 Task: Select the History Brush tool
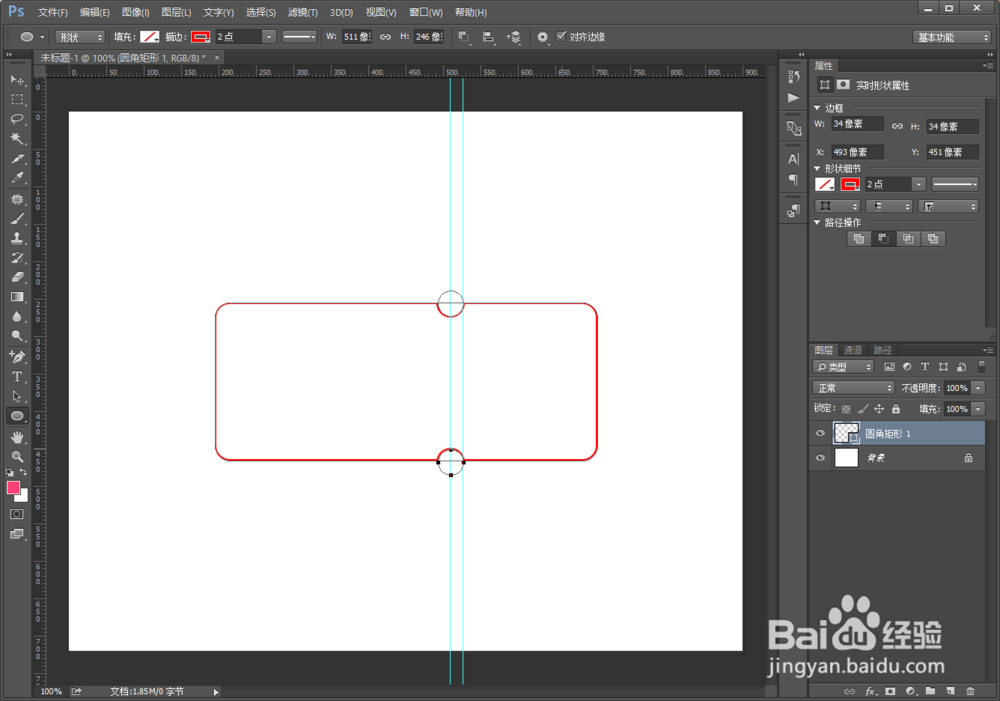tap(17, 258)
